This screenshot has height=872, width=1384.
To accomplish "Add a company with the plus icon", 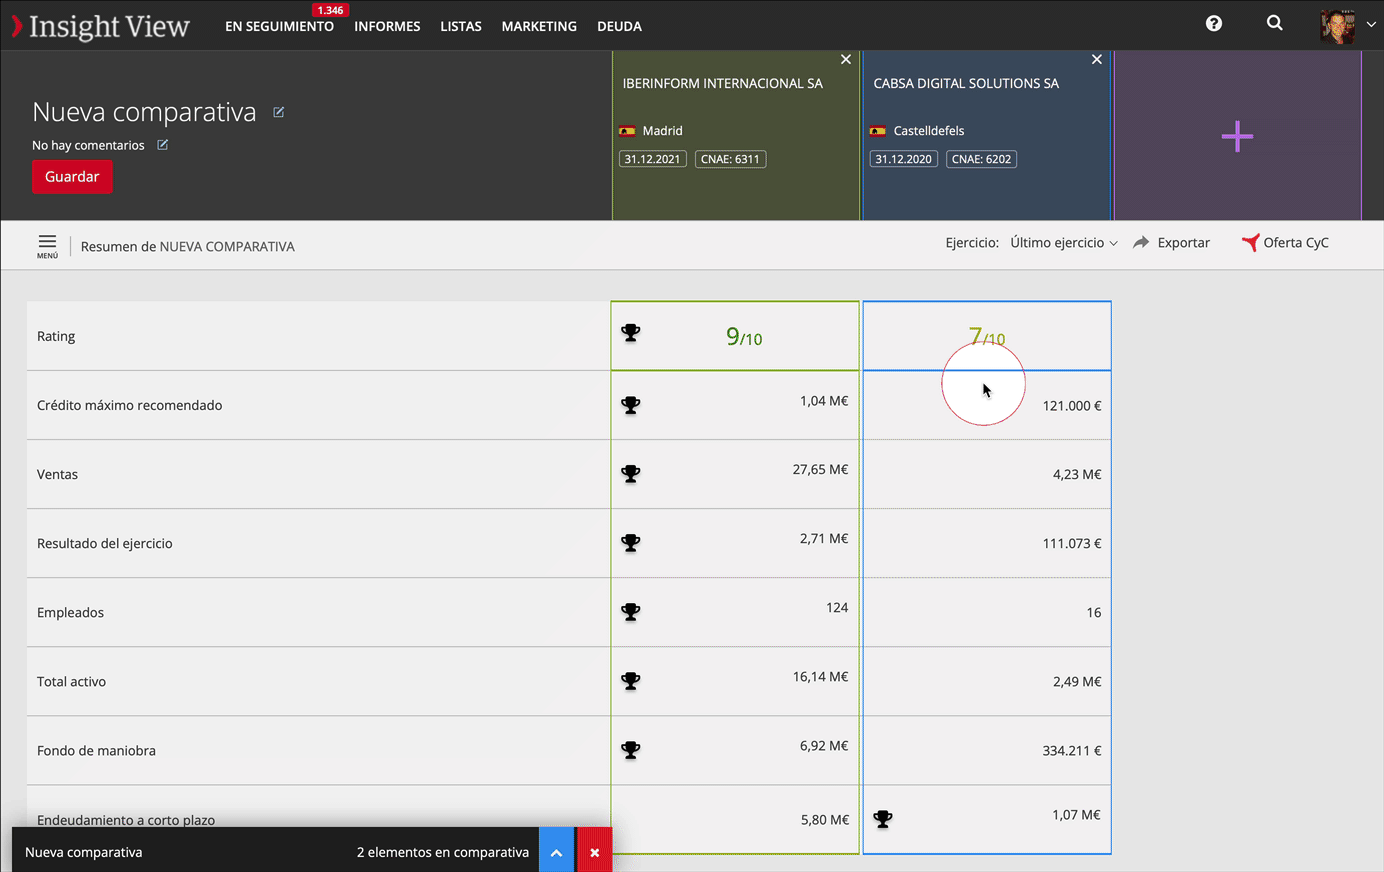I will 1237,136.
